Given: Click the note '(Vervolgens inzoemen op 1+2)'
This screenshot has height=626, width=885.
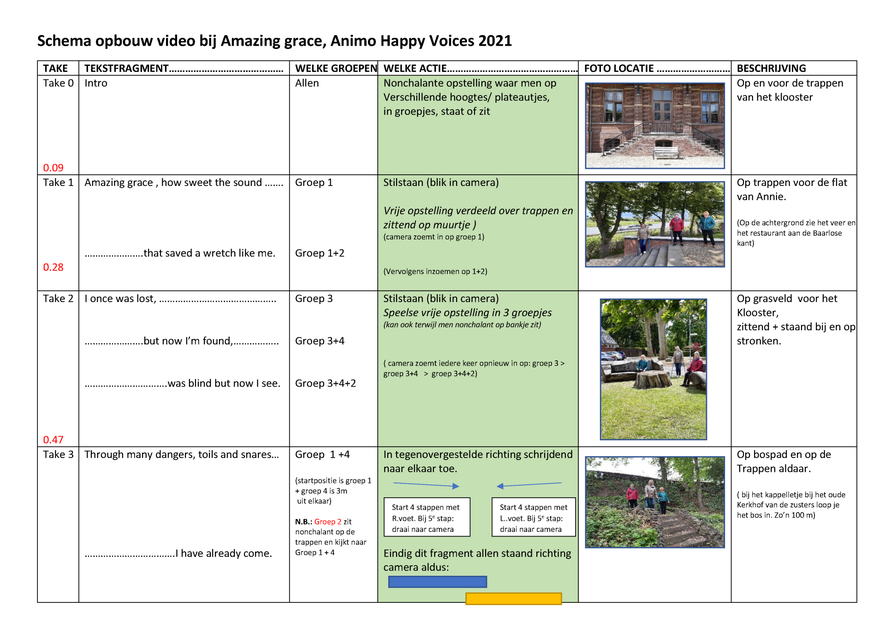Looking at the screenshot, I should click(435, 271).
